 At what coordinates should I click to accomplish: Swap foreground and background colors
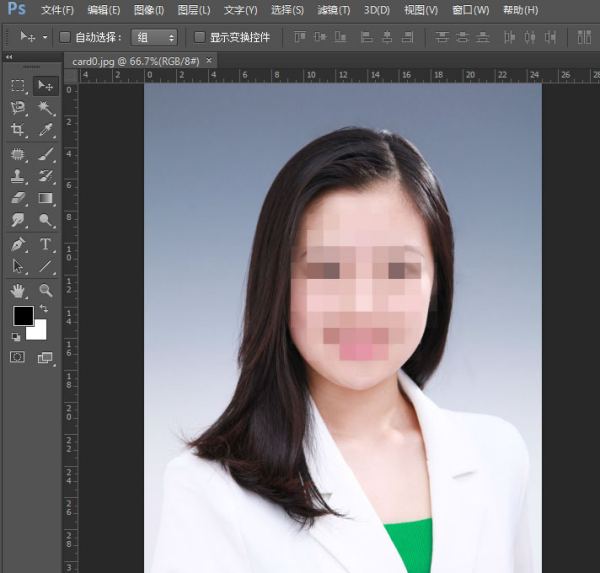click(x=44, y=310)
